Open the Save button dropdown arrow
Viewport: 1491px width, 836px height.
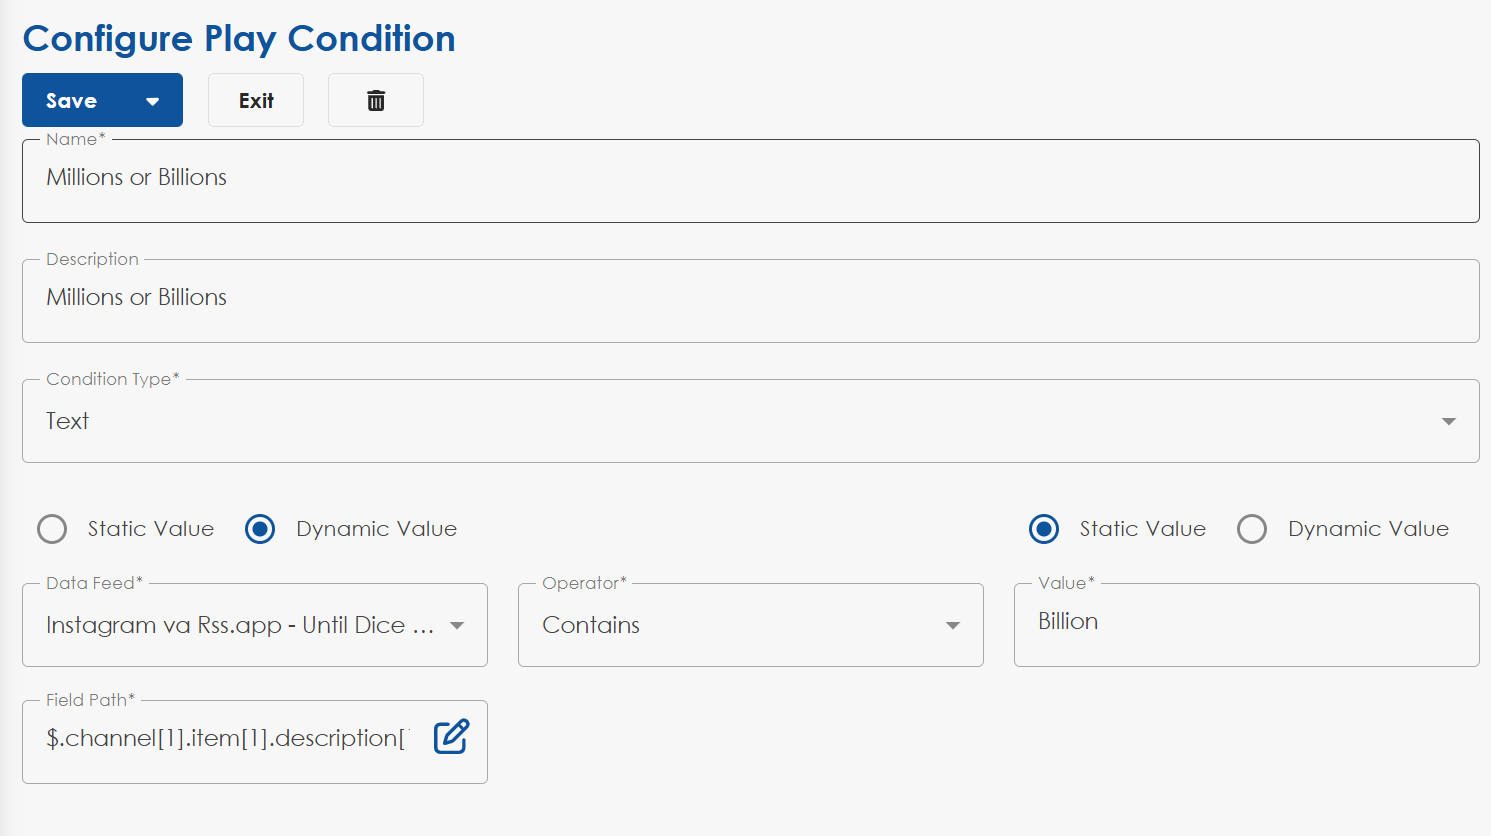click(153, 101)
